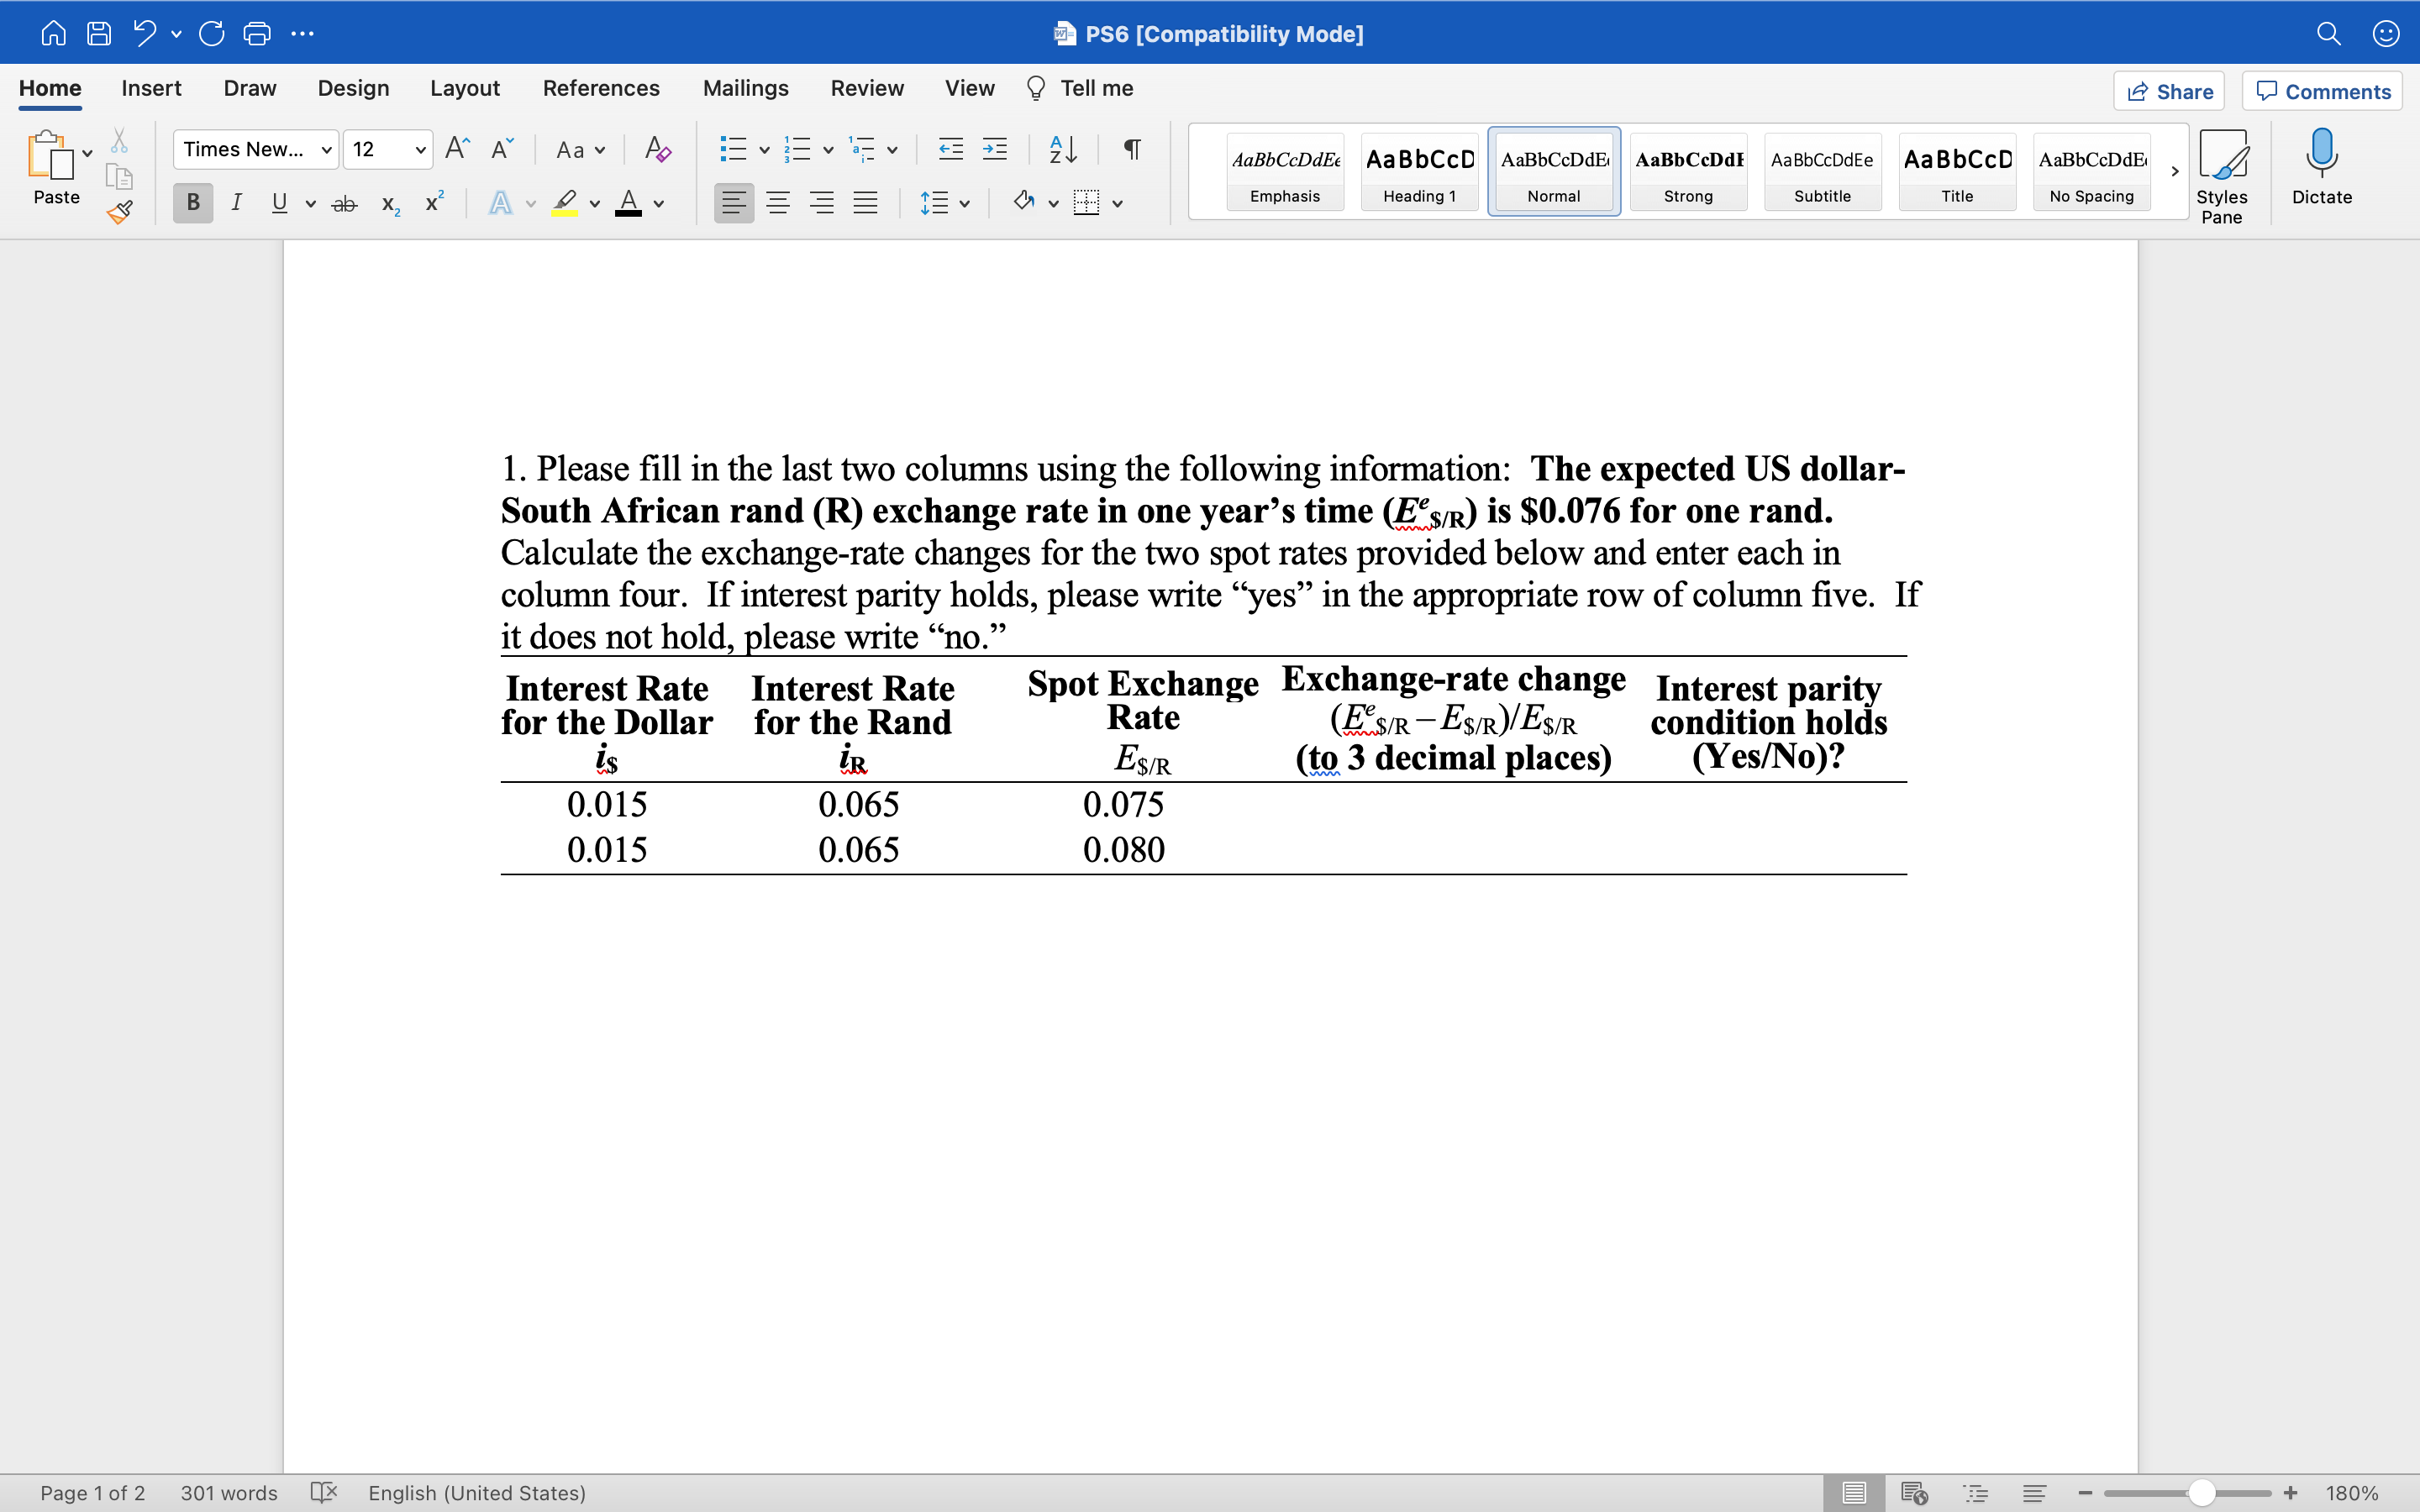Open the font size 12 dropdown
The height and width of the screenshot is (1512, 2420).
tap(388, 150)
